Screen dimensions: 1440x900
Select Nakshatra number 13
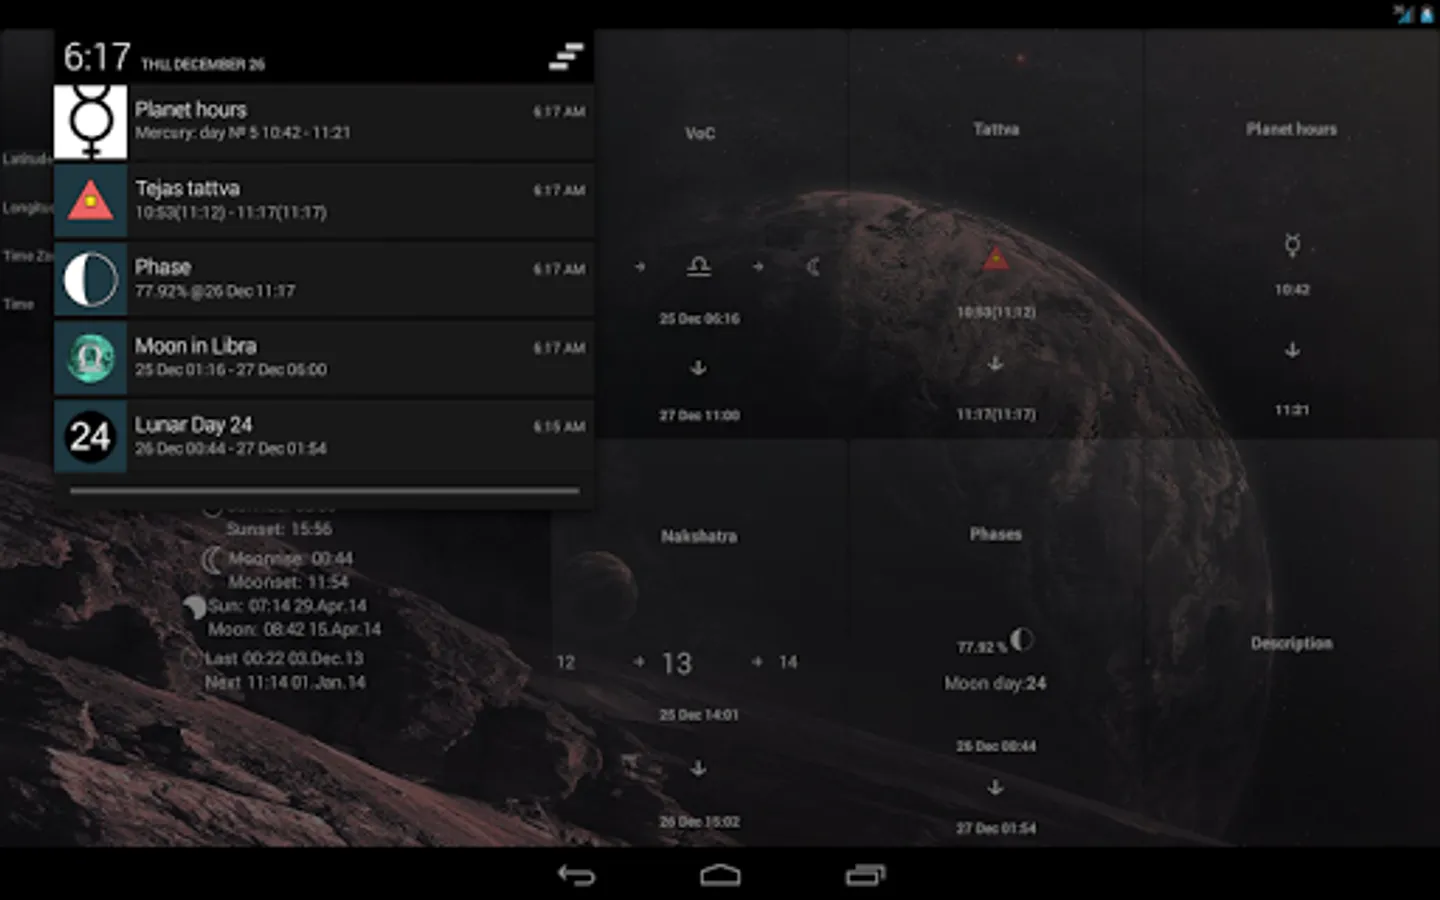point(677,663)
